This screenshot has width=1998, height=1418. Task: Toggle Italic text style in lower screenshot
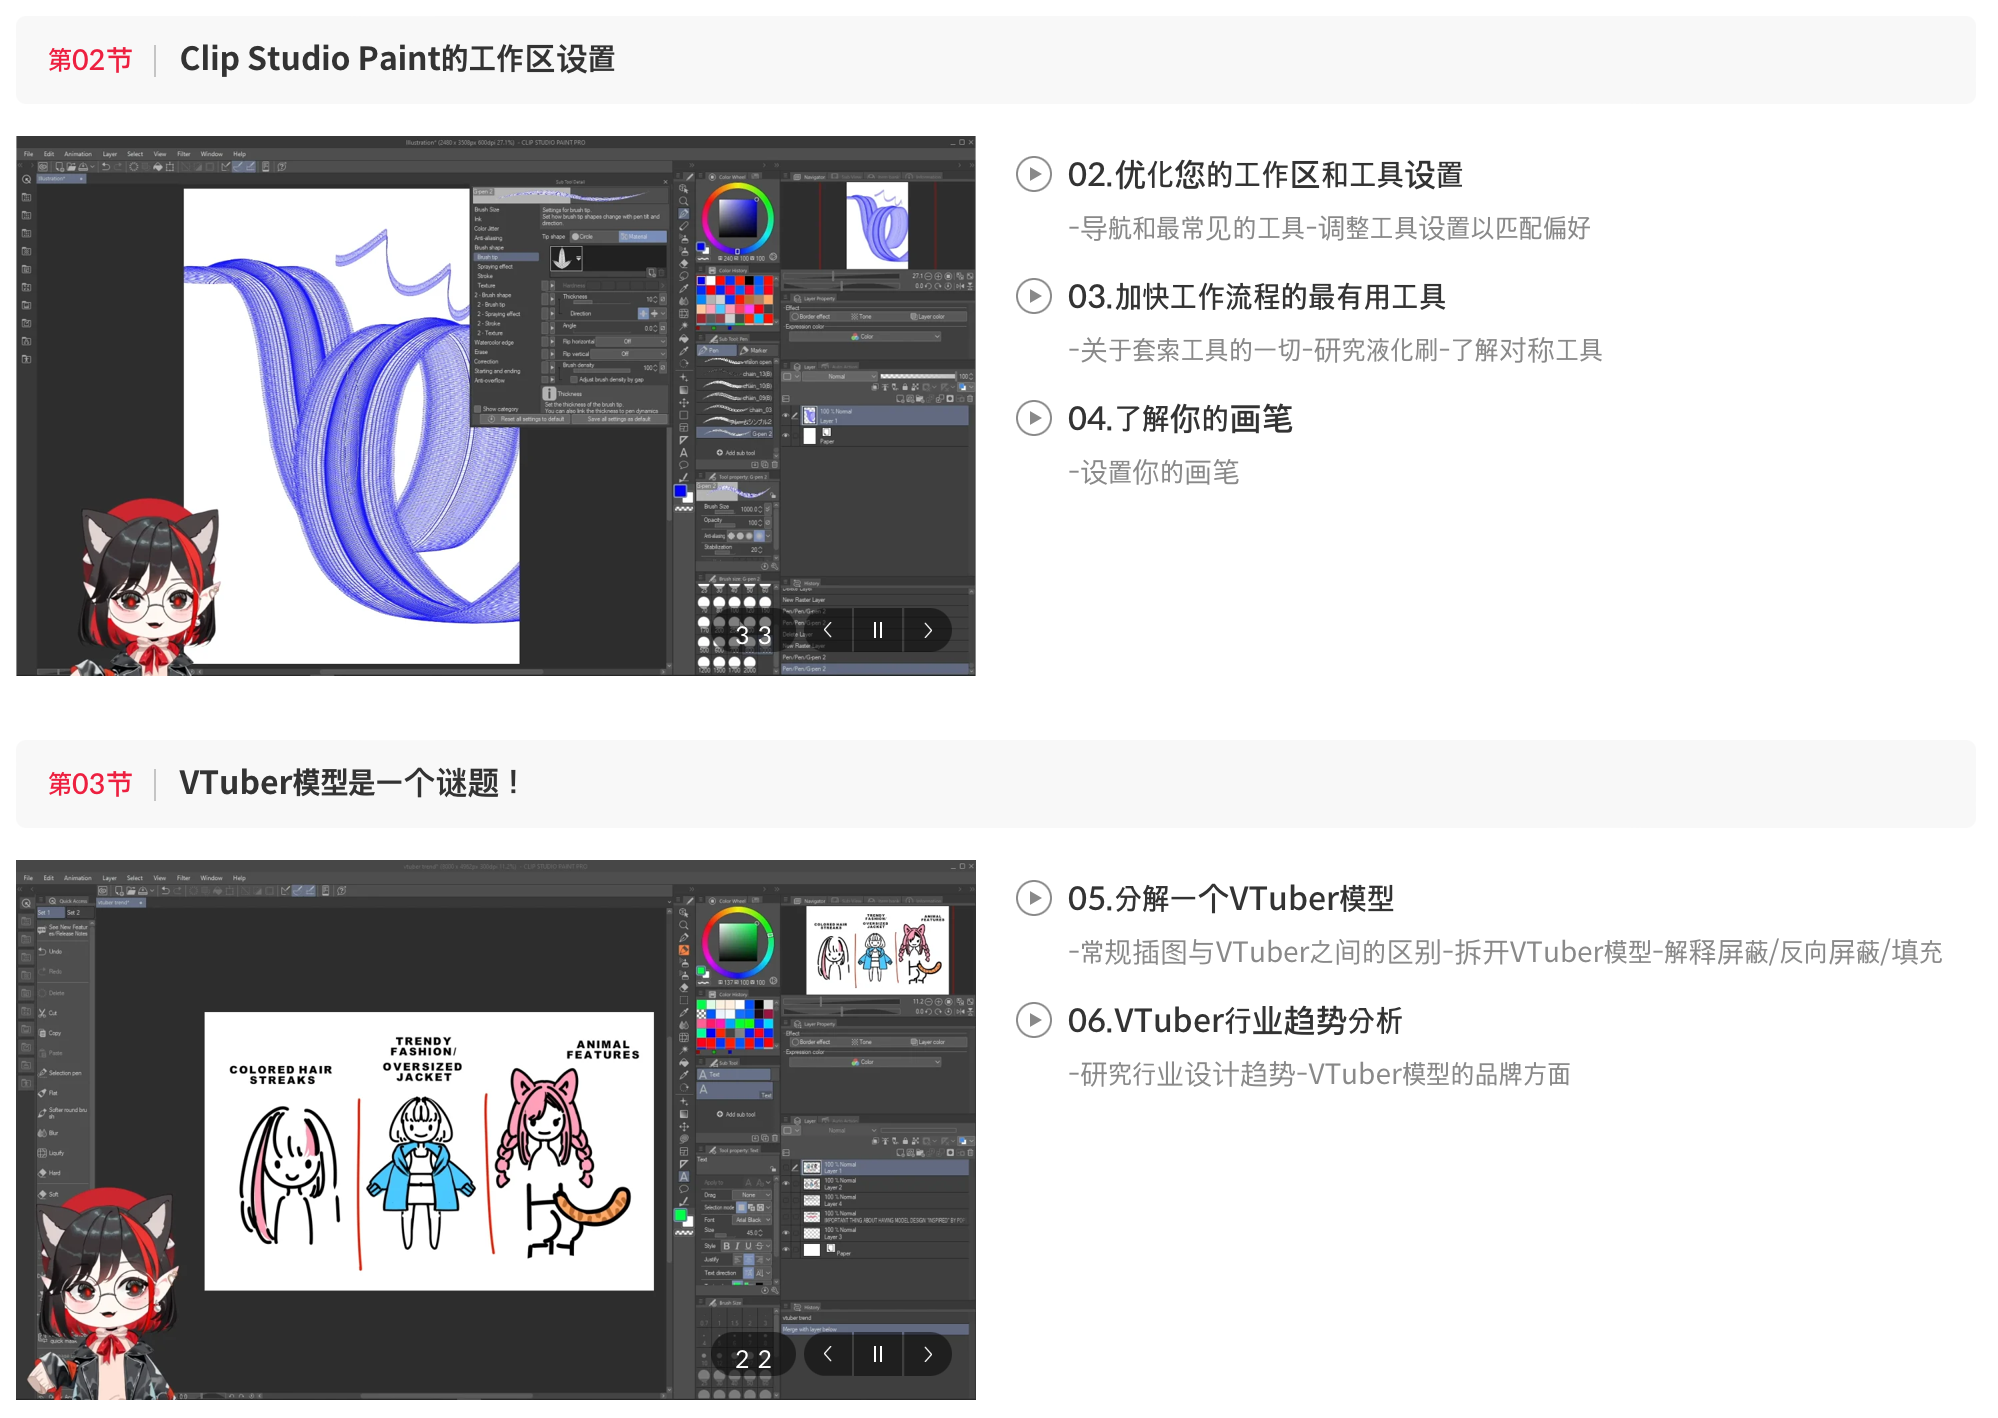tap(737, 1246)
